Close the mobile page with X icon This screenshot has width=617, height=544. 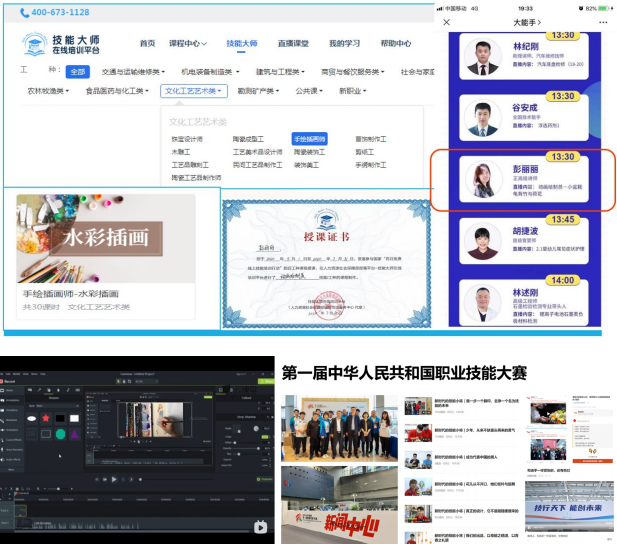446,22
